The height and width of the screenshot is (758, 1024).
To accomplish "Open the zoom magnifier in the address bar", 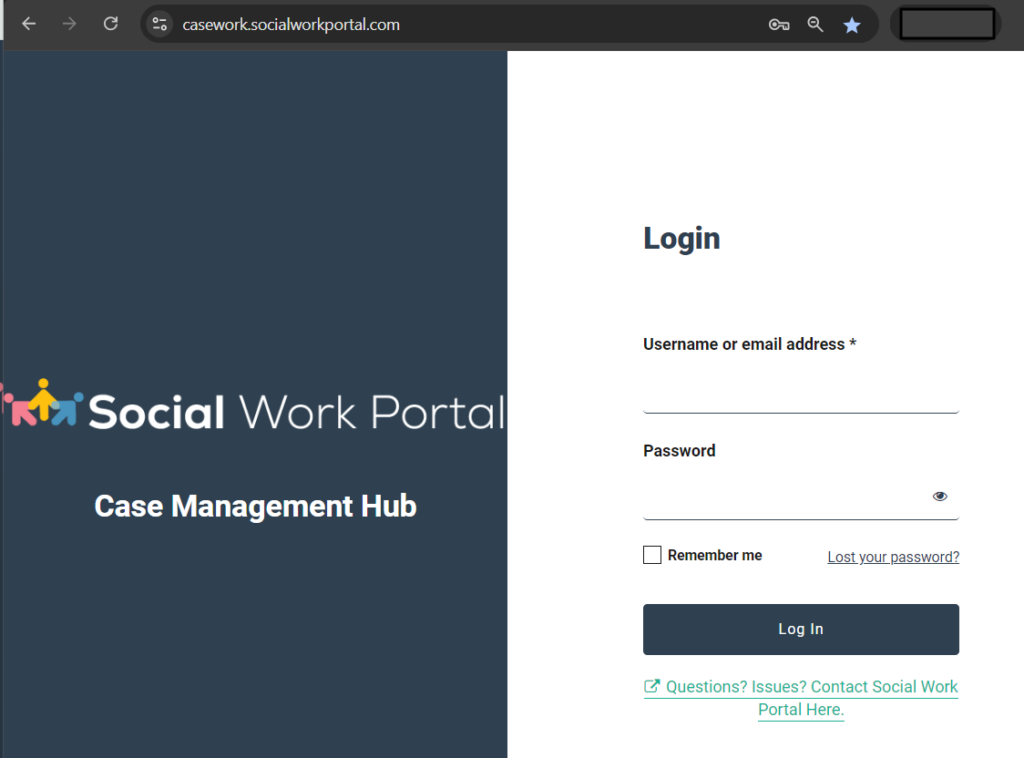I will [x=815, y=23].
